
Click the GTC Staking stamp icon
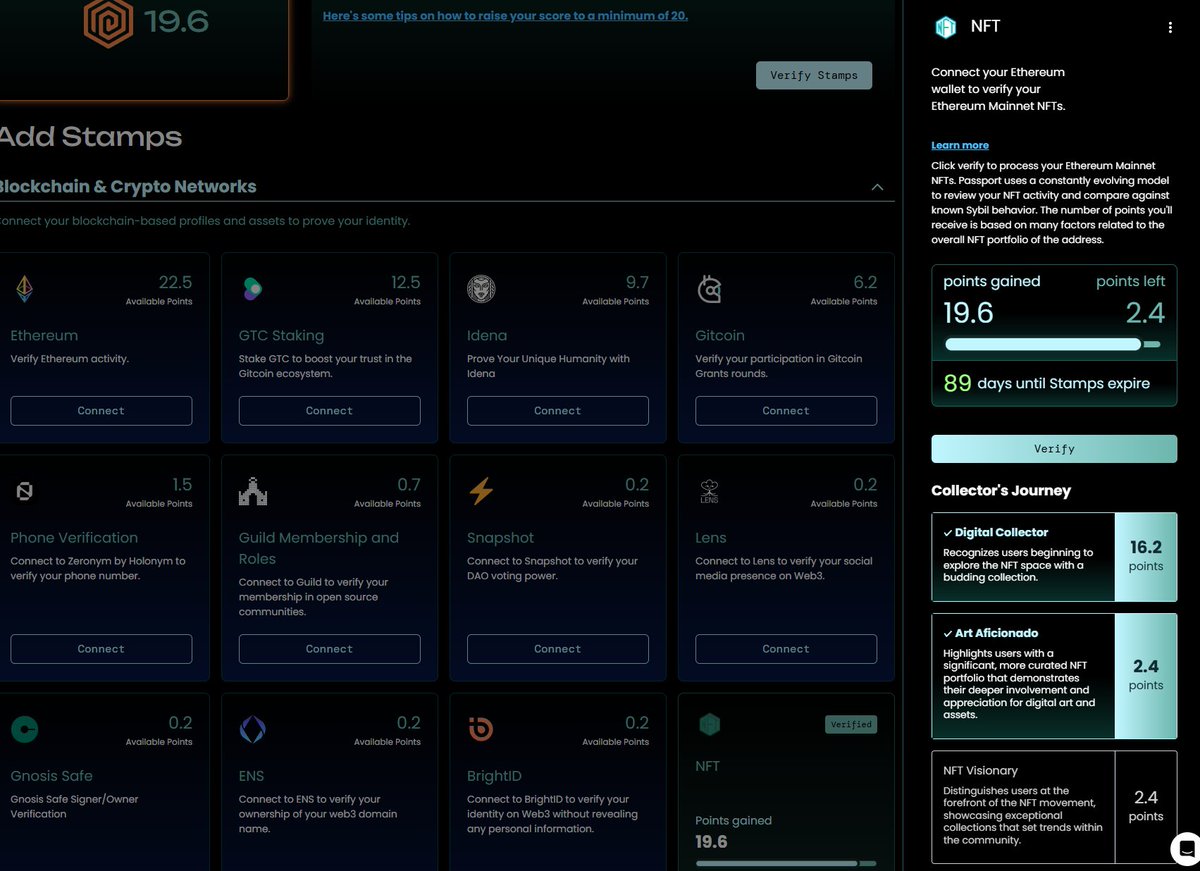[252, 290]
